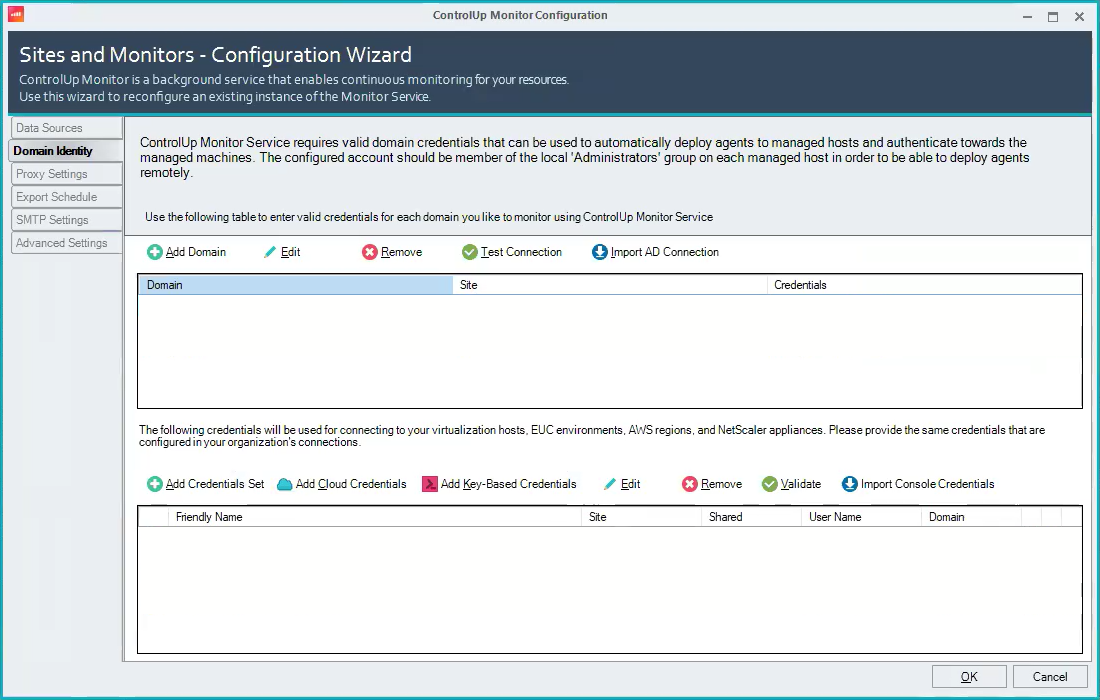The width and height of the screenshot is (1100, 700).
Task: Go to the Proxy Settings tab
Action: 67,174
